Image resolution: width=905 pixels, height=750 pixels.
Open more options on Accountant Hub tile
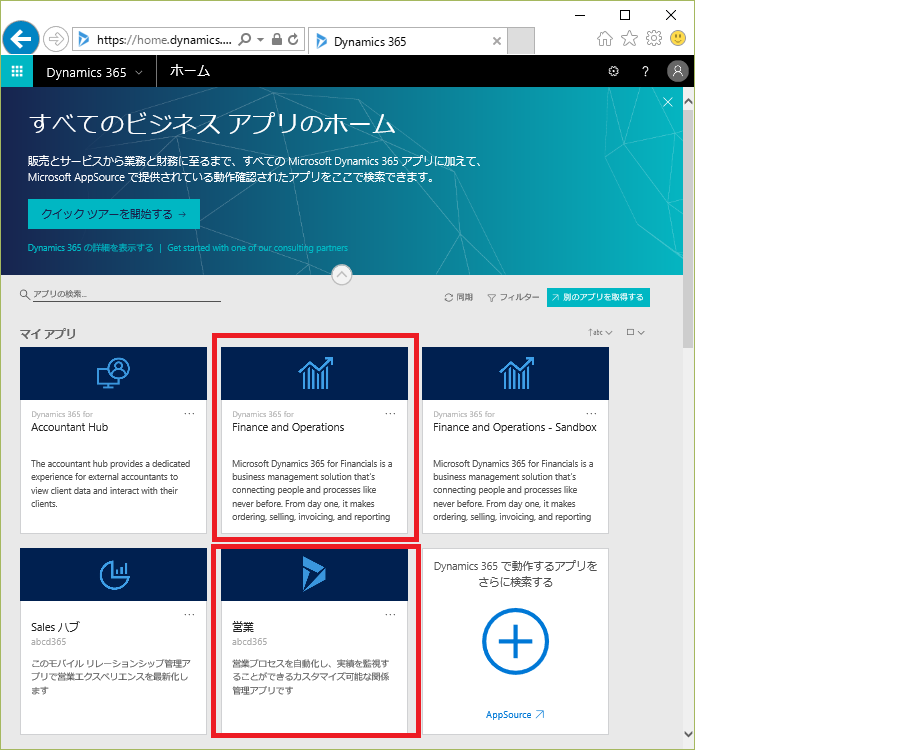[189, 413]
